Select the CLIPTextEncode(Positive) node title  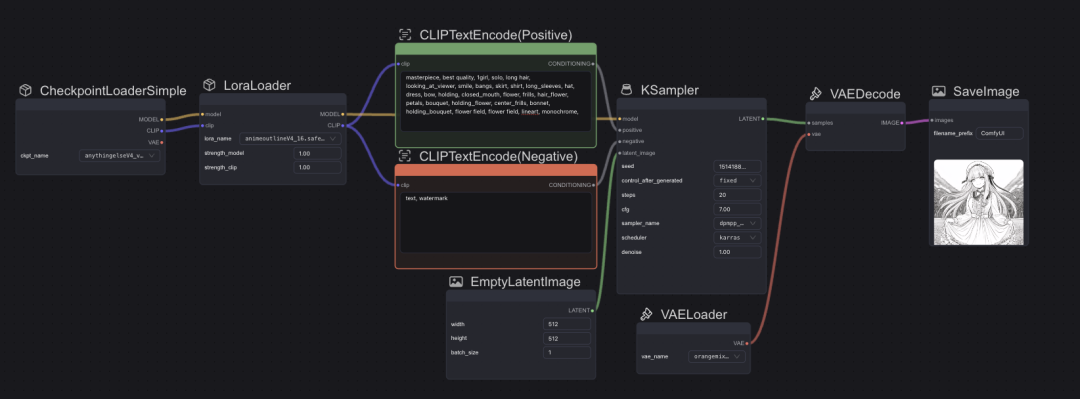point(496,34)
